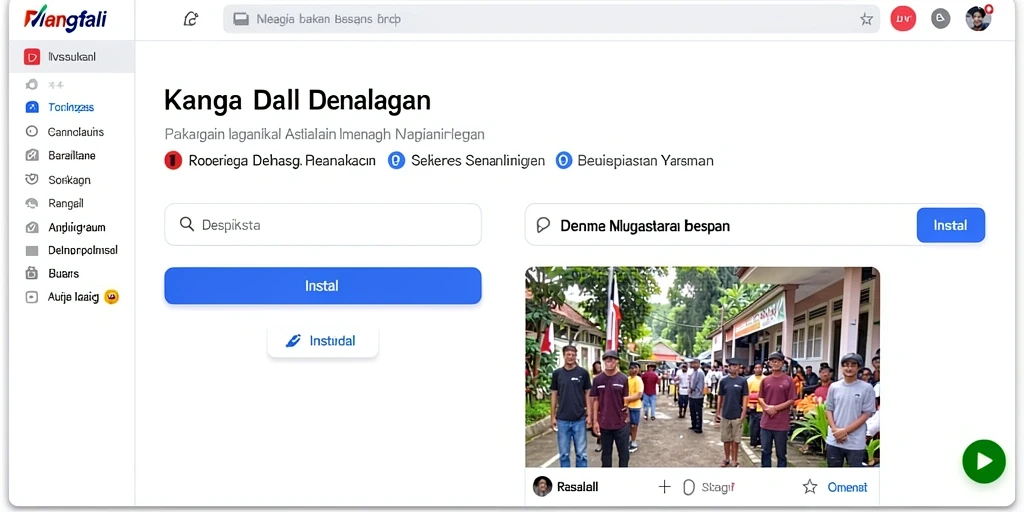
Task: Open the group photo thumbnail
Action: coord(702,367)
